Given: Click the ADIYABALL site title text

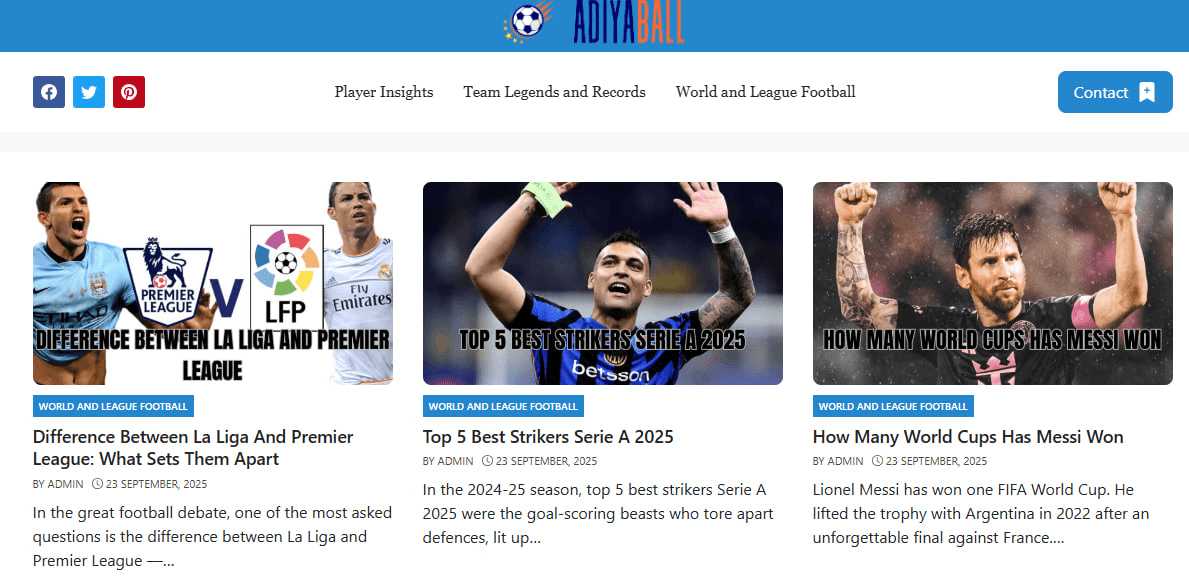Looking at the screenshot, I should [629, 21].
